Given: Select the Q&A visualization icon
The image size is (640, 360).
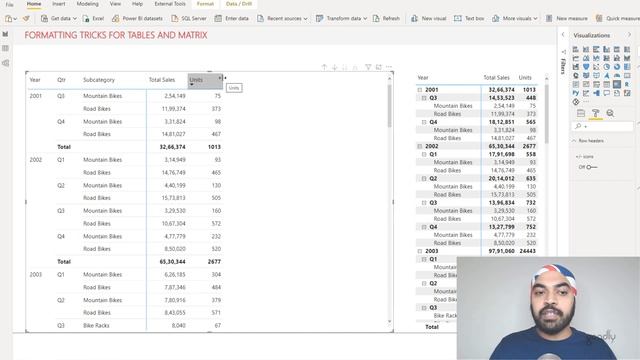Looking at the screenshot, I should click(x=607, y=93).
